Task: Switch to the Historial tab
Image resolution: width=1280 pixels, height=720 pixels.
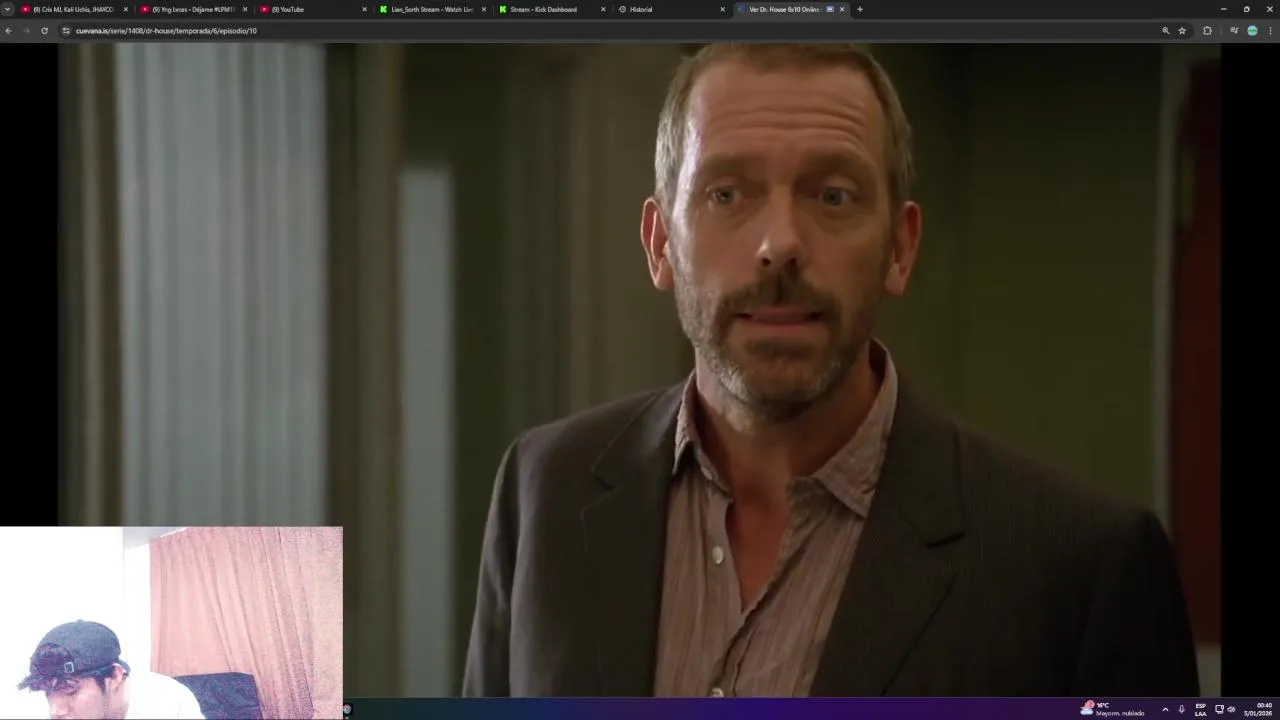Action: click(670, 9)
